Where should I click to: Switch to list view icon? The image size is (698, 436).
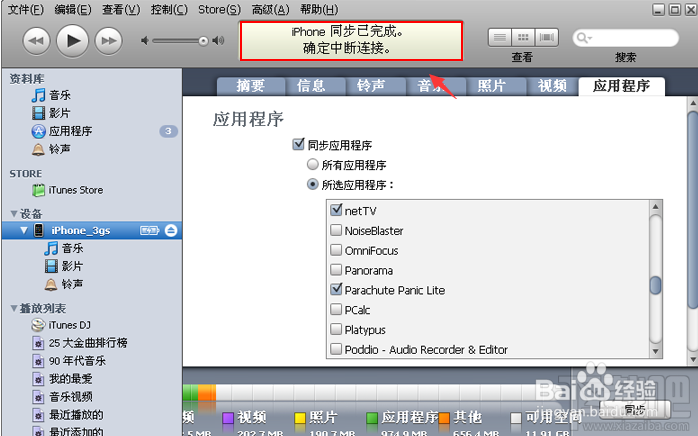click(500, 38)
